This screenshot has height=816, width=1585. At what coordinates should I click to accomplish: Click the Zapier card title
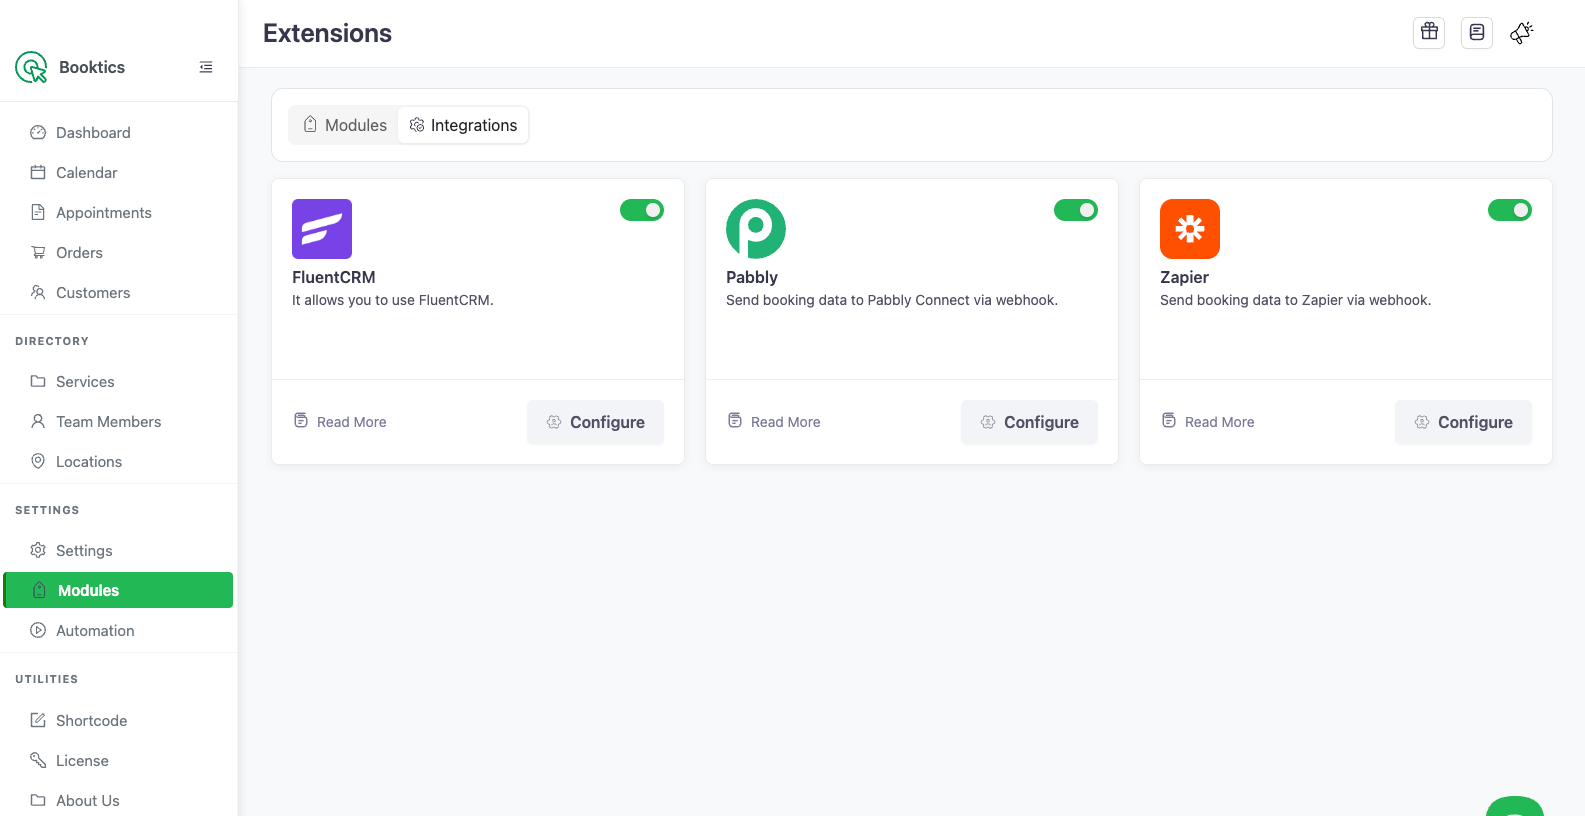[1184, 277]
